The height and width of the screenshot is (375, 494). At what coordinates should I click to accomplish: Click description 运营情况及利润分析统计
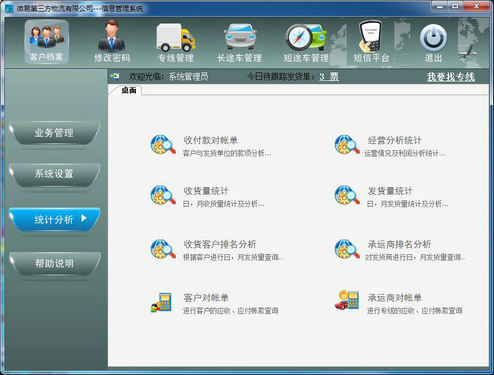pos(405,153)
